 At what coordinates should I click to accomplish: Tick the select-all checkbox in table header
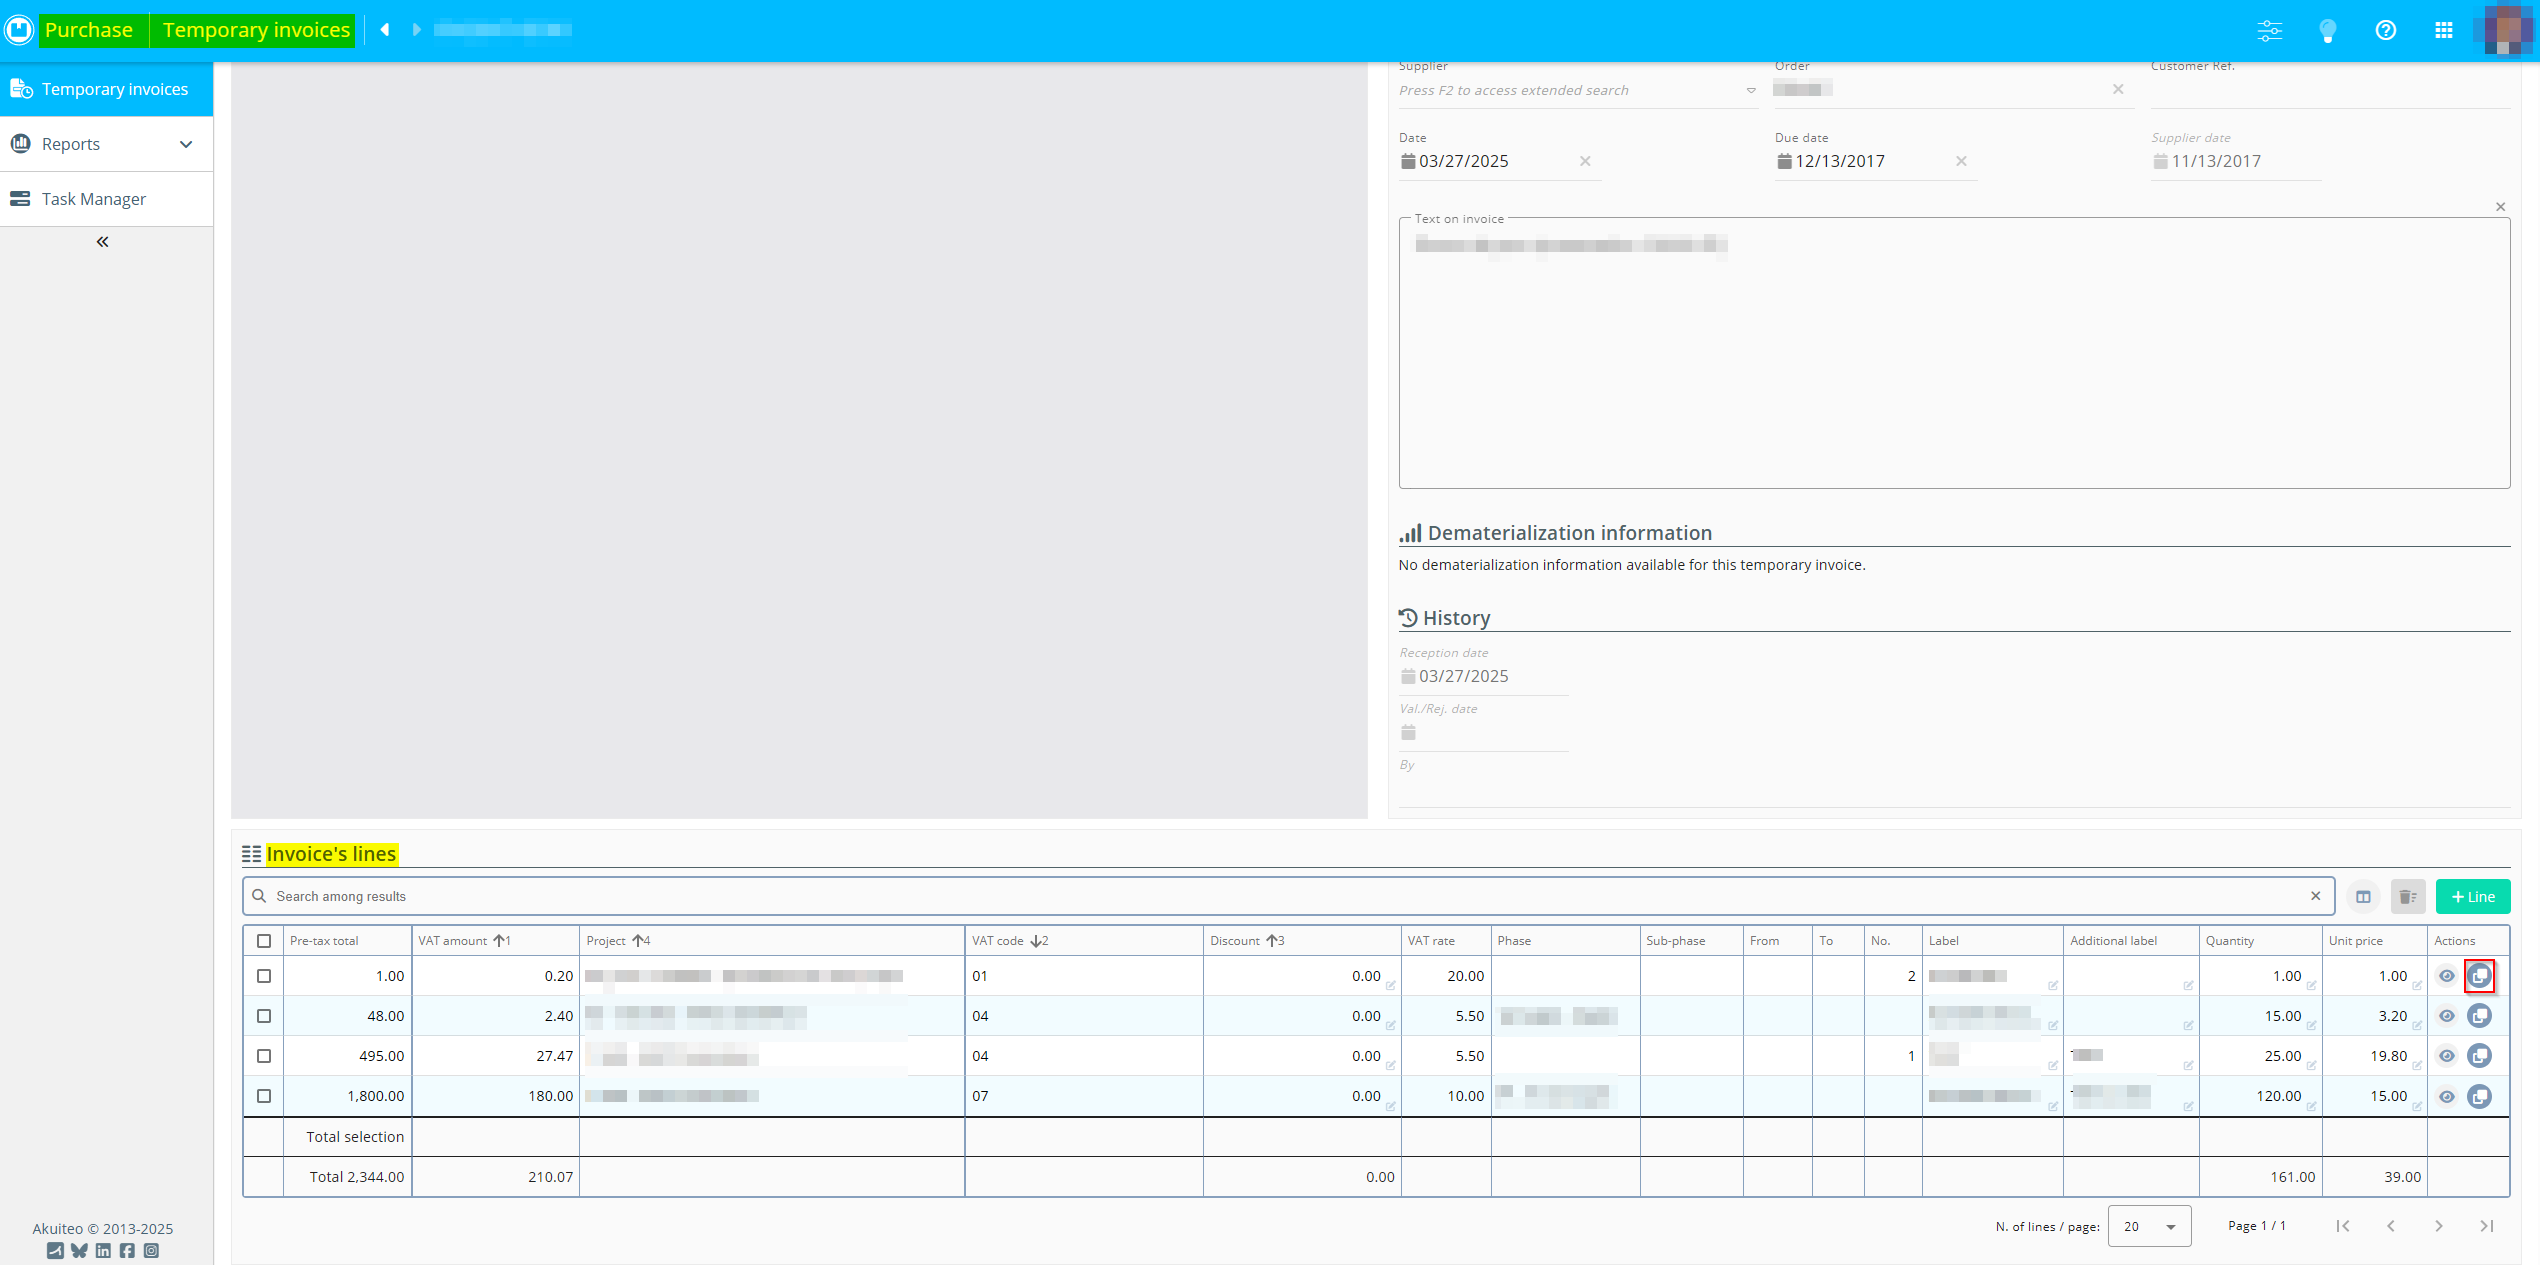pos(264,941)
